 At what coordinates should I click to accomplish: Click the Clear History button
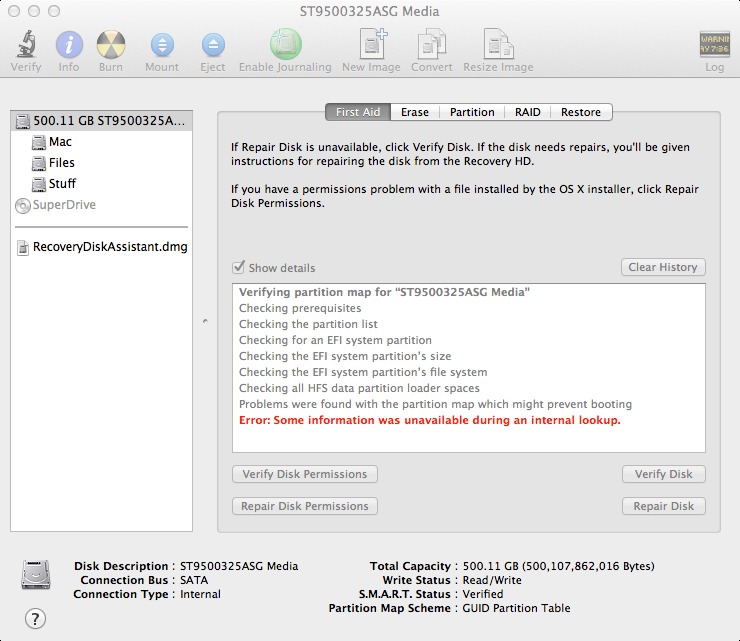coord(663,267)
